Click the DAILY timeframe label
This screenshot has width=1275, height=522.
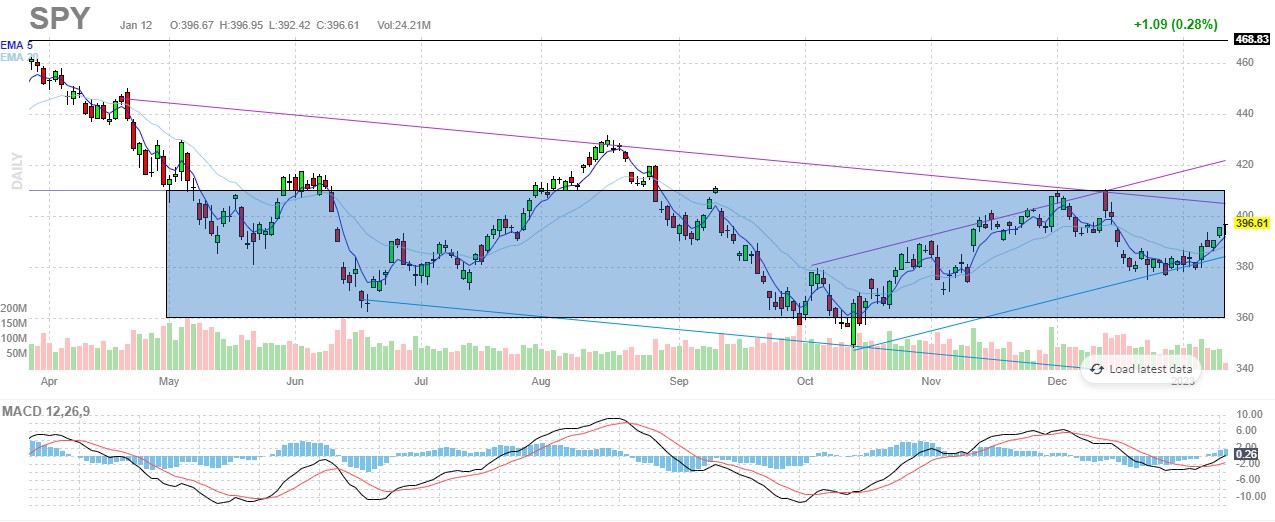coord(17,171)
